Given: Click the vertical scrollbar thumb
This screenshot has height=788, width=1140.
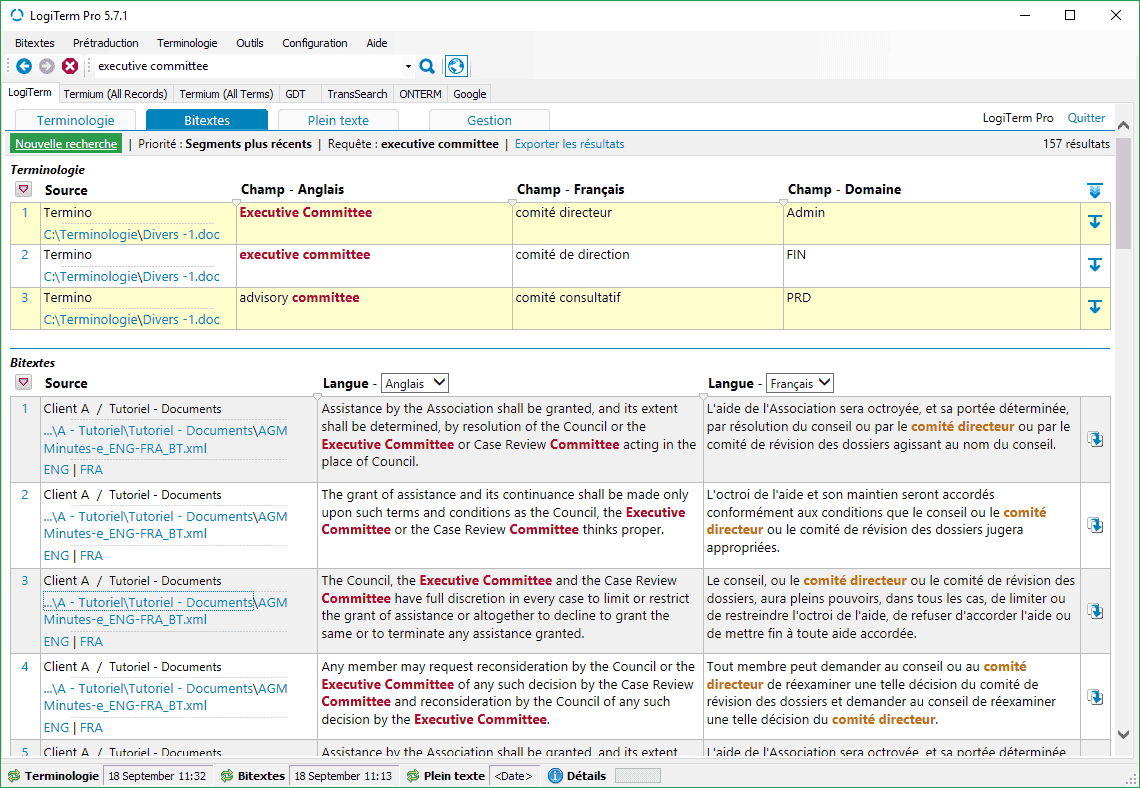Looking at the screenshot, I should coord(1124,195).
